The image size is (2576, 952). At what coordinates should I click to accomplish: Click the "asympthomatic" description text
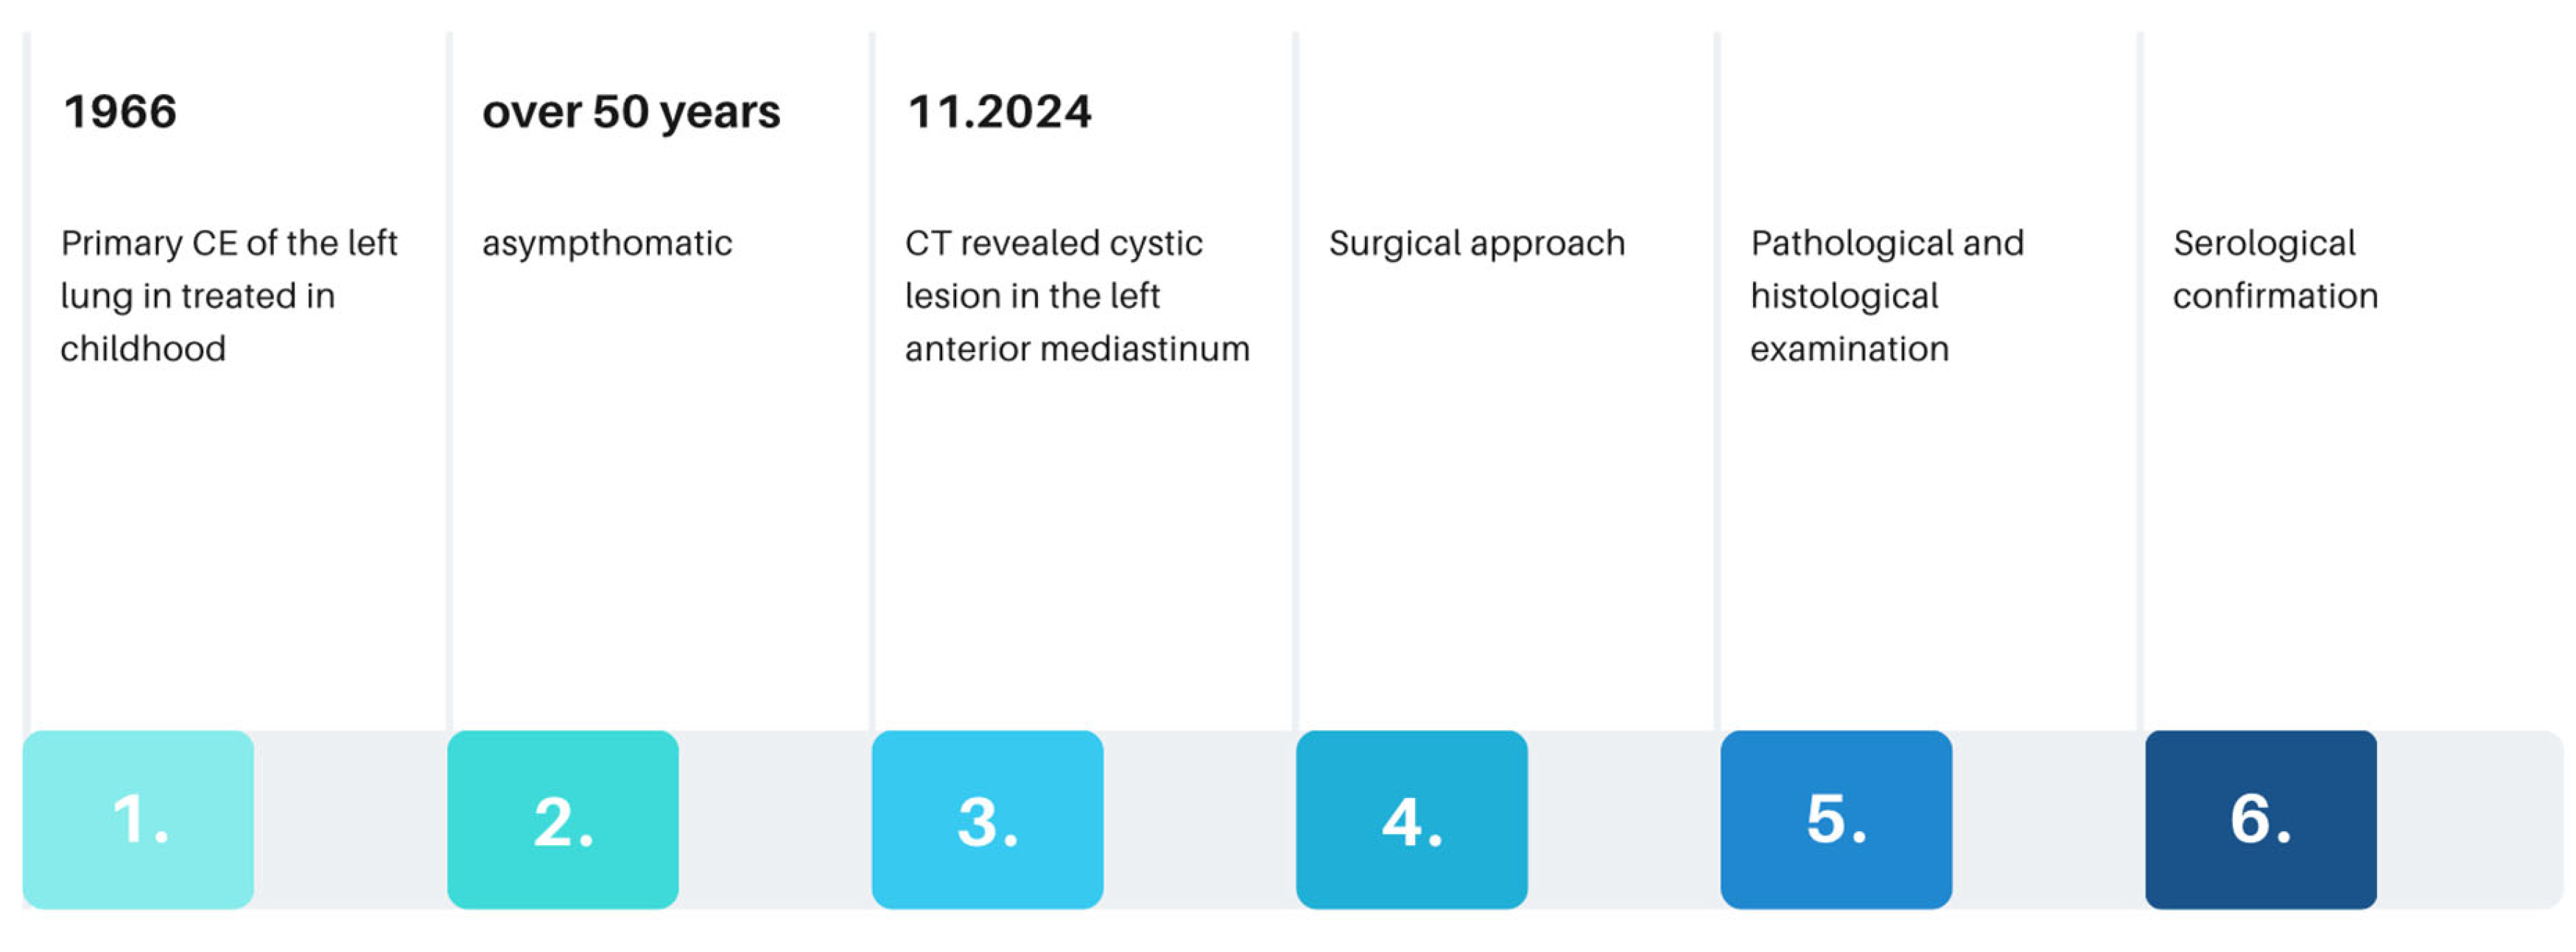[x=607, y=243]
